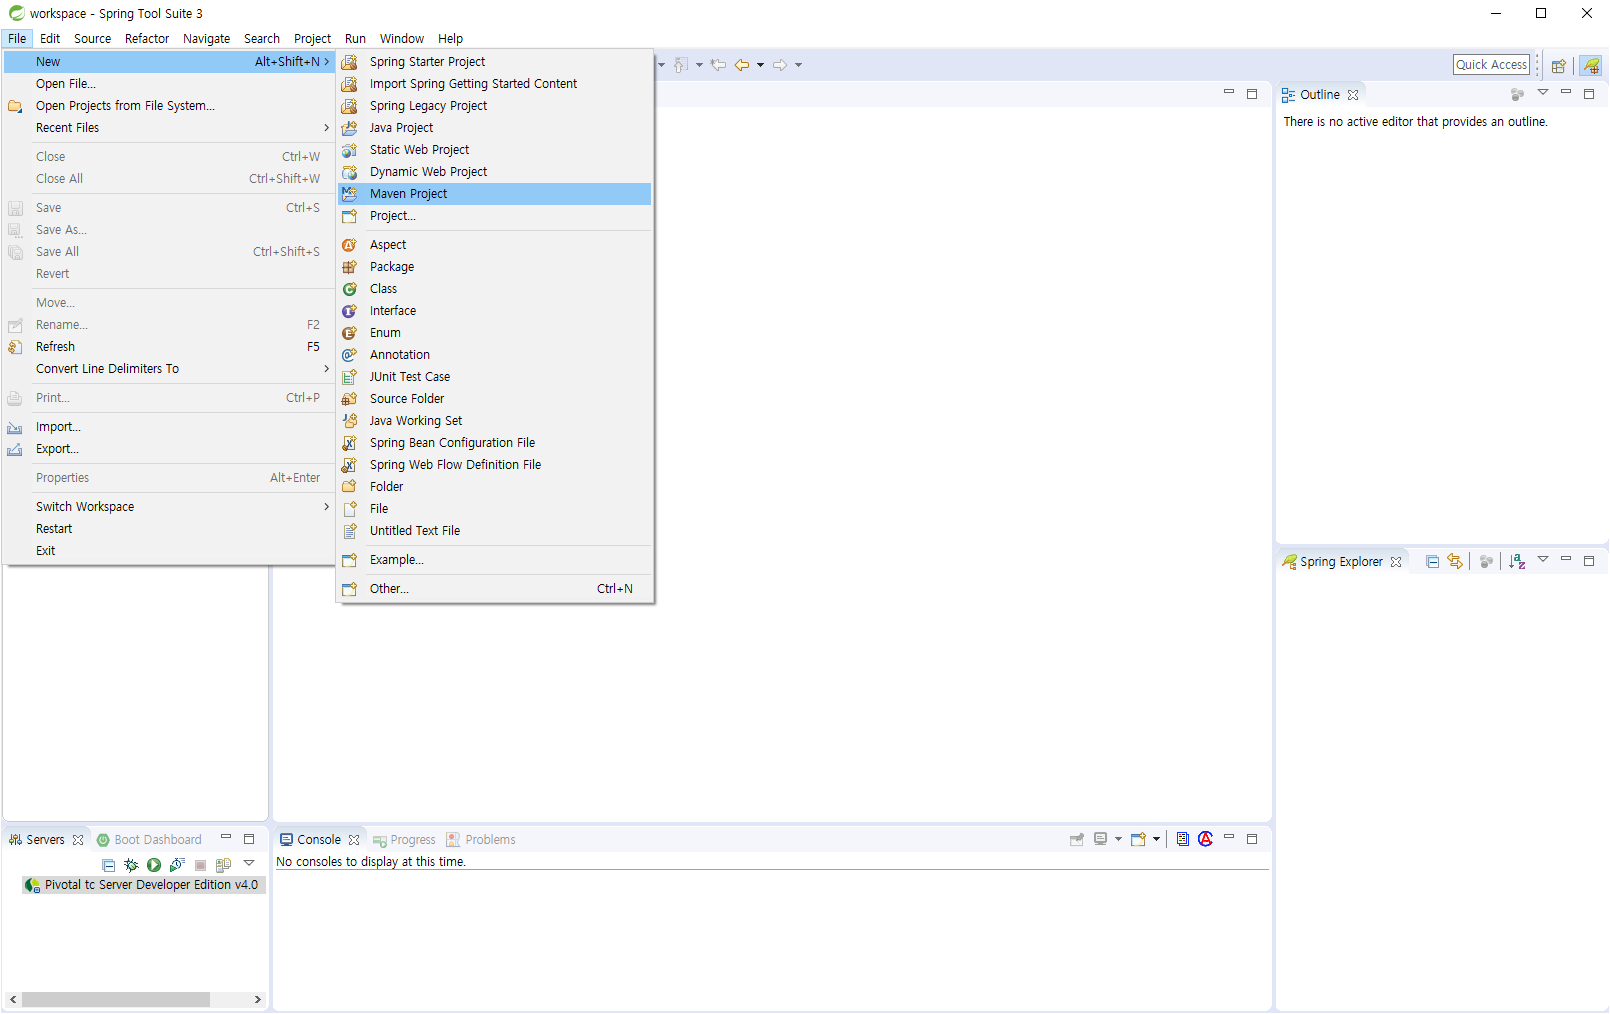The image size is (1610, 1014).
Task: Click Static Web Project entry
Action: click(x=494, y=150)
